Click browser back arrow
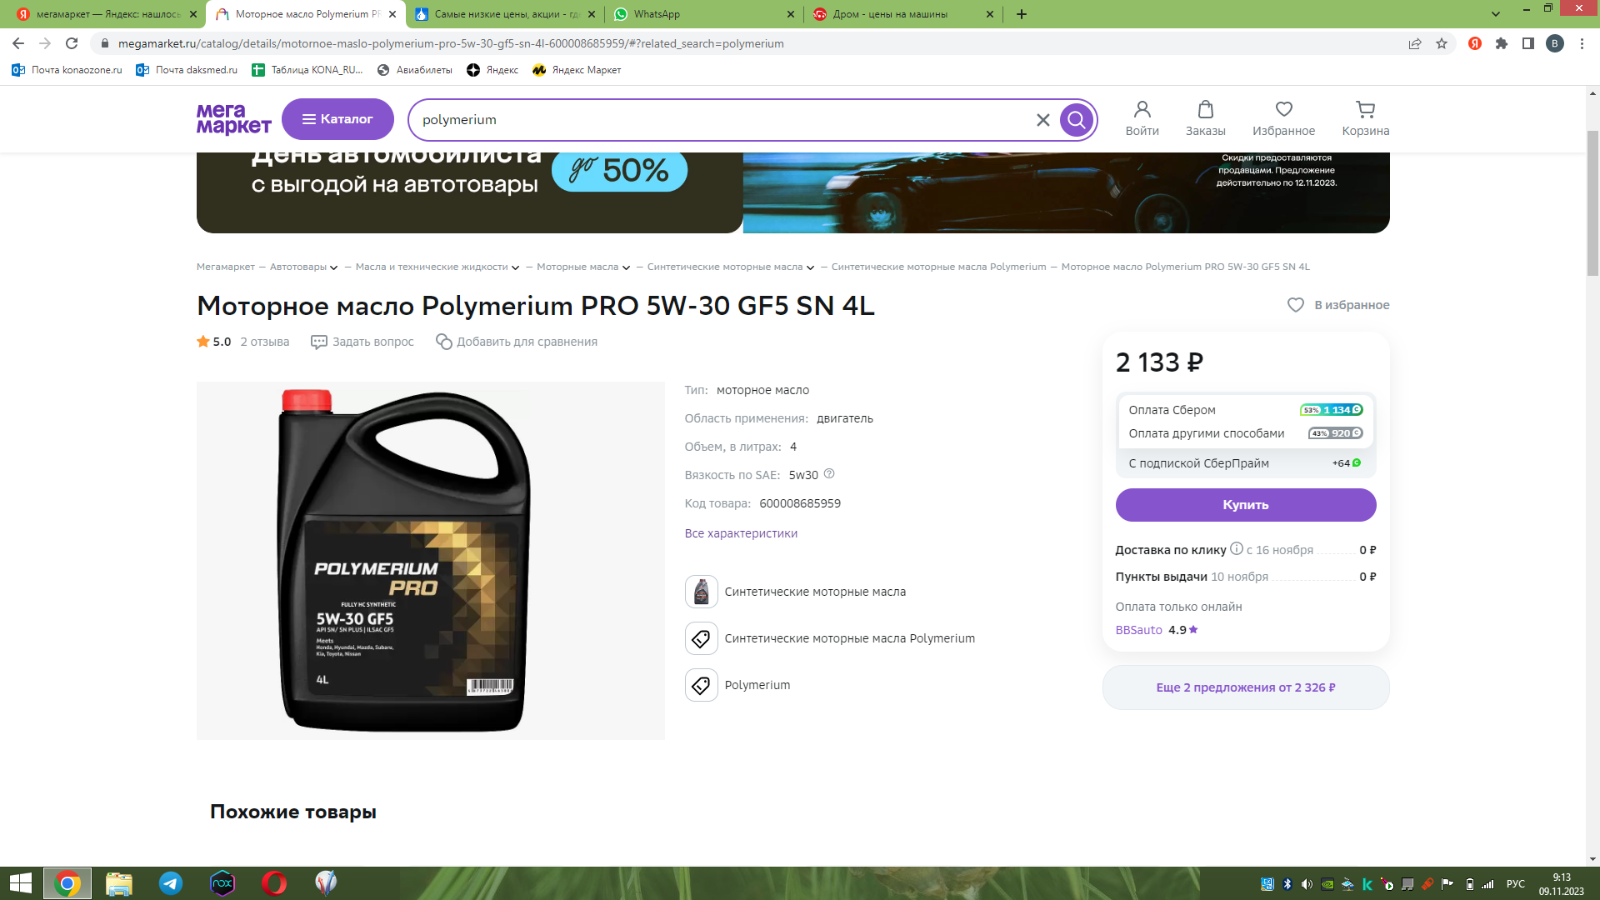1600x900 pixels. [x=18, y=43]
